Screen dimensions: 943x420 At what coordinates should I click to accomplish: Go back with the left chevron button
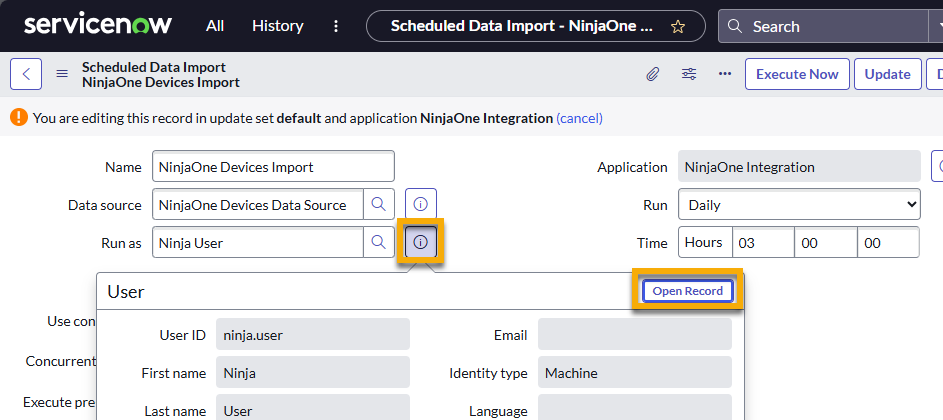click(26, 74)
